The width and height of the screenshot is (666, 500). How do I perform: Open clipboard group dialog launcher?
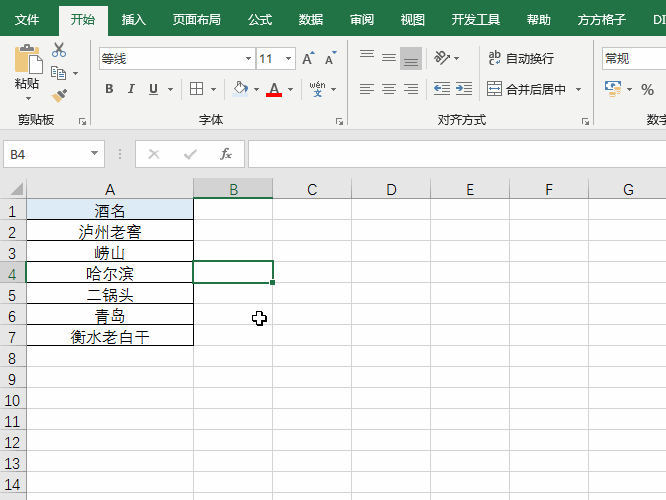pyautogui.click(x=82, y=122)
